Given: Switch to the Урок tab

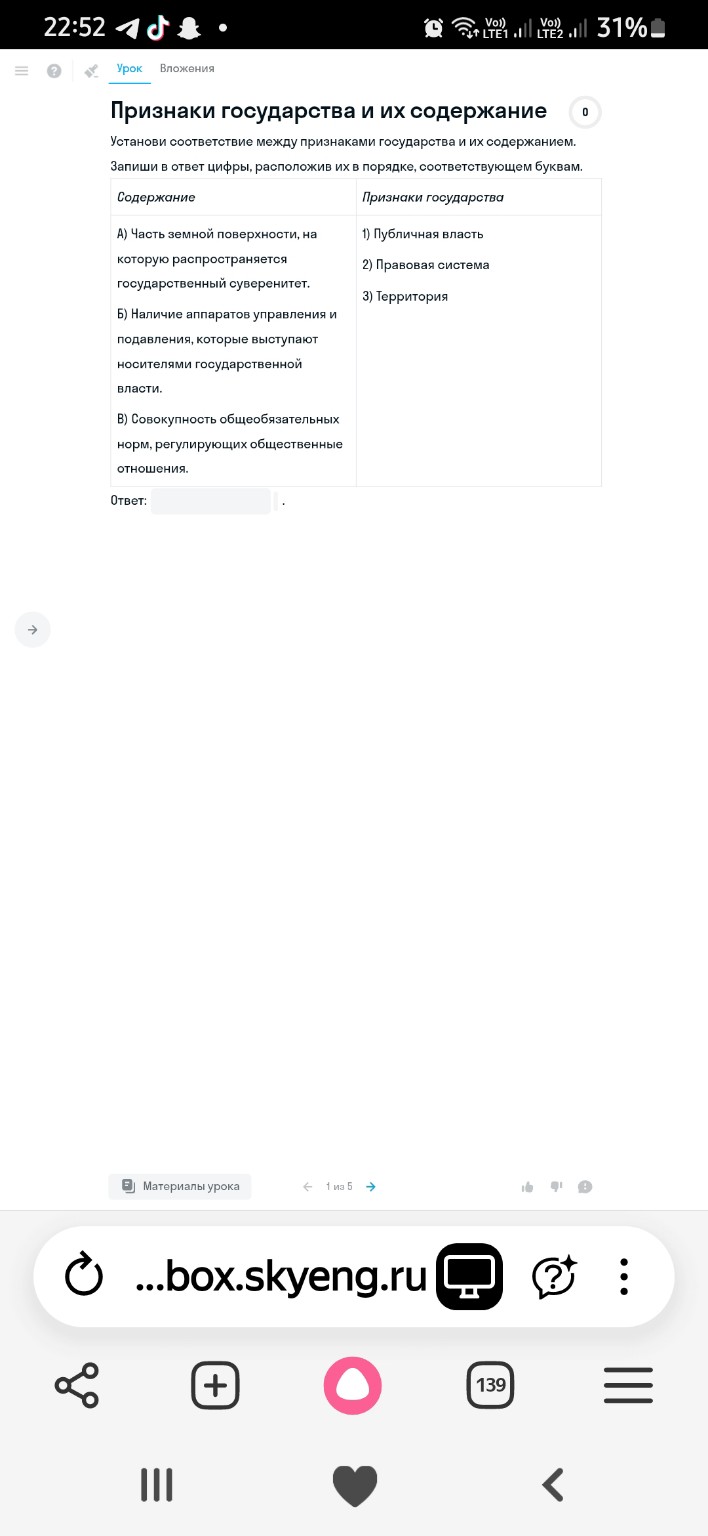Looking at the screenshot, I should (129, 68).
